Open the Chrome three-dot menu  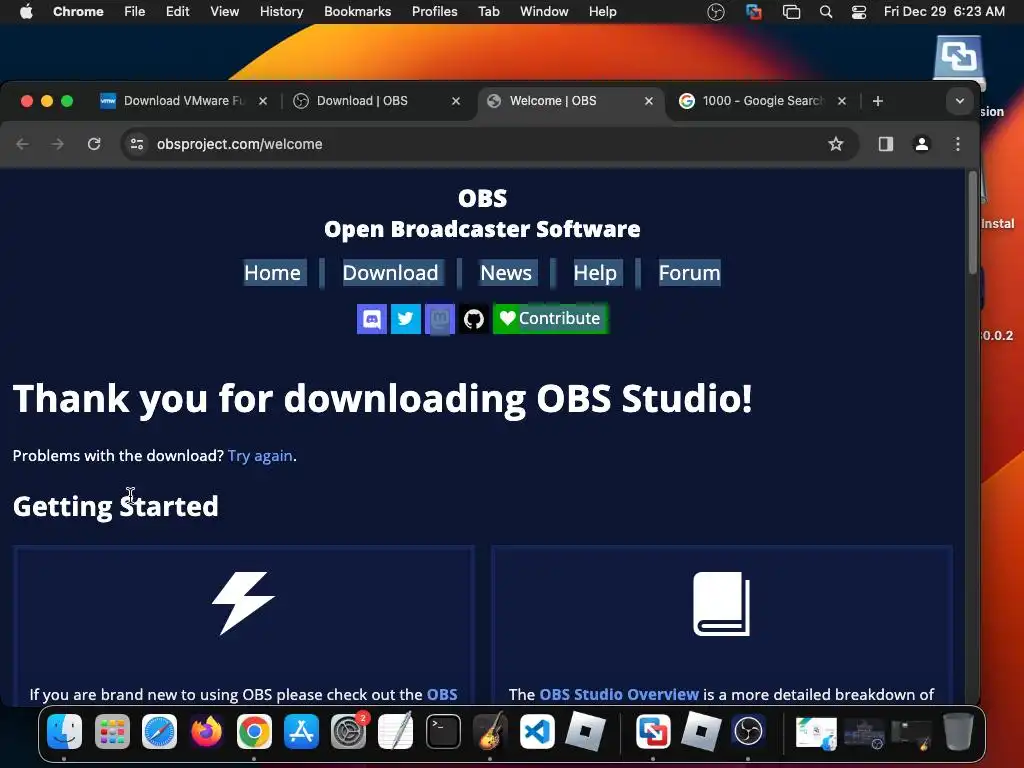pyautogui.click(x=957, y=144)
